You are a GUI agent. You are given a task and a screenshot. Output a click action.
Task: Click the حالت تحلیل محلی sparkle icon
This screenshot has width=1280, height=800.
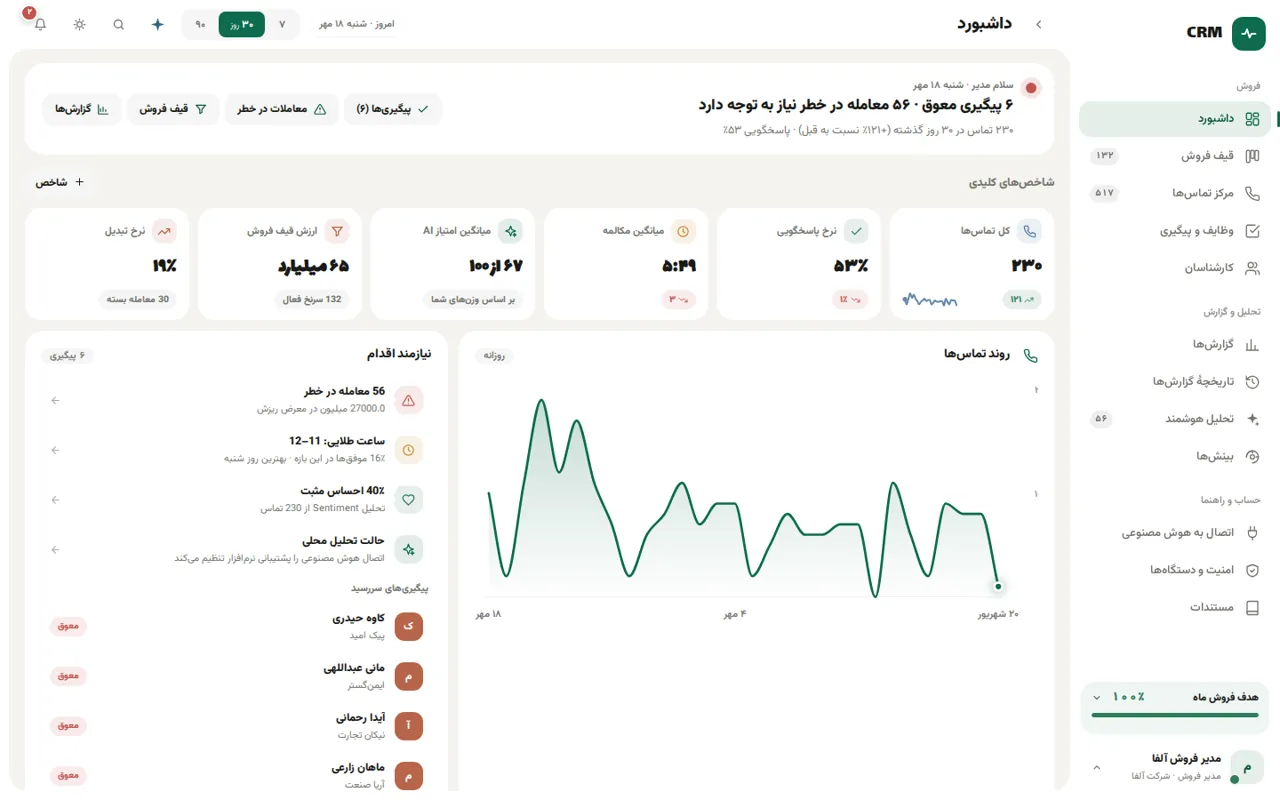coord(408,549)
